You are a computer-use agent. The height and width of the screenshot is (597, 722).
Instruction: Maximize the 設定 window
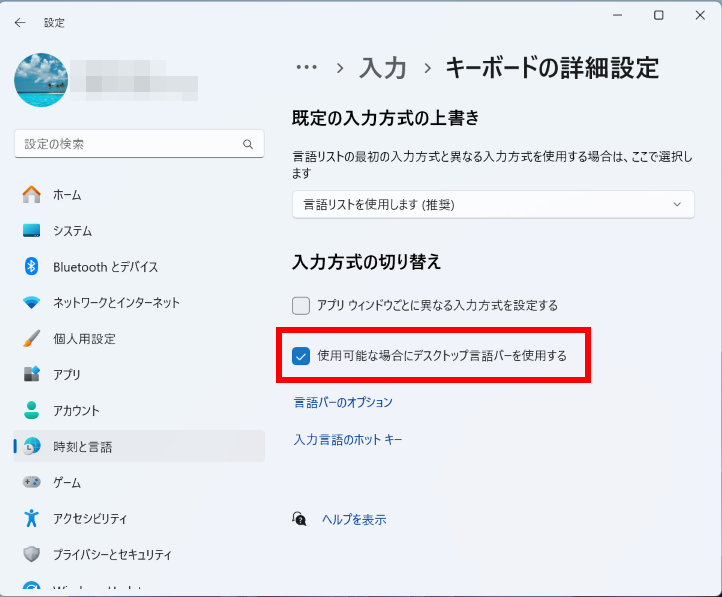click(x=659, y=15)
